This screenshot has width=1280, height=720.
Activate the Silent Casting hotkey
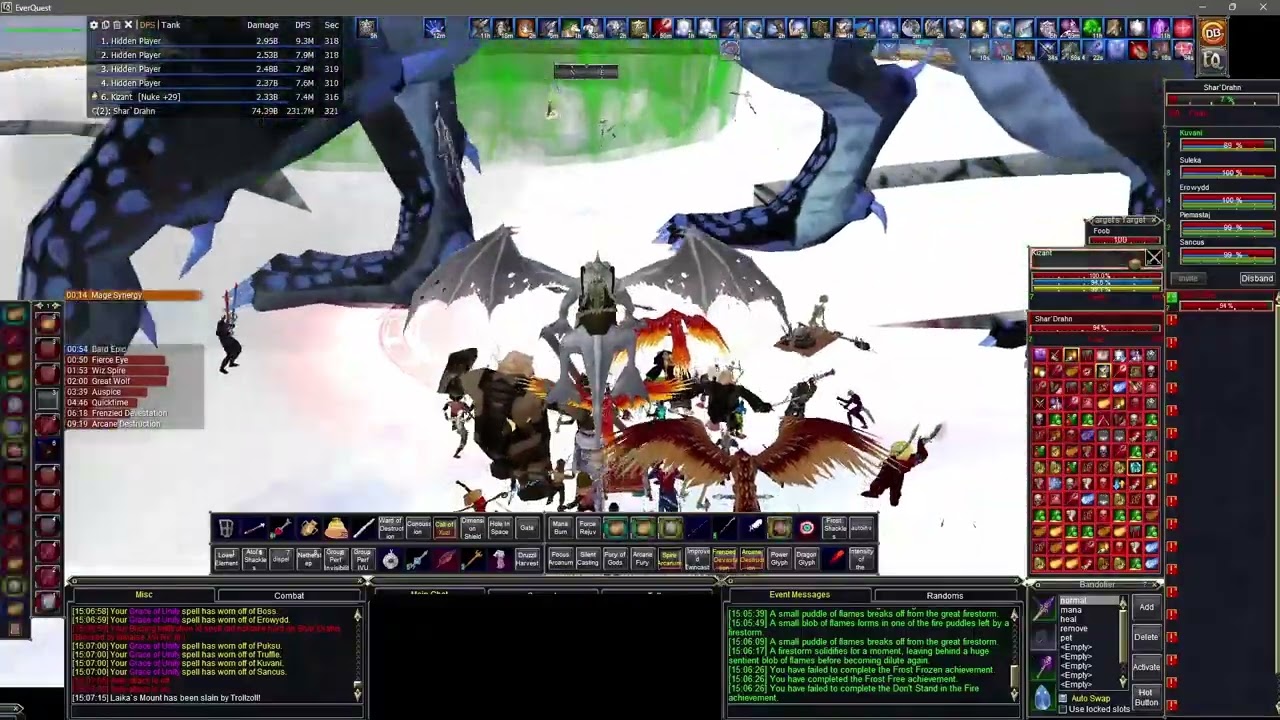click(x=588, y=559)
